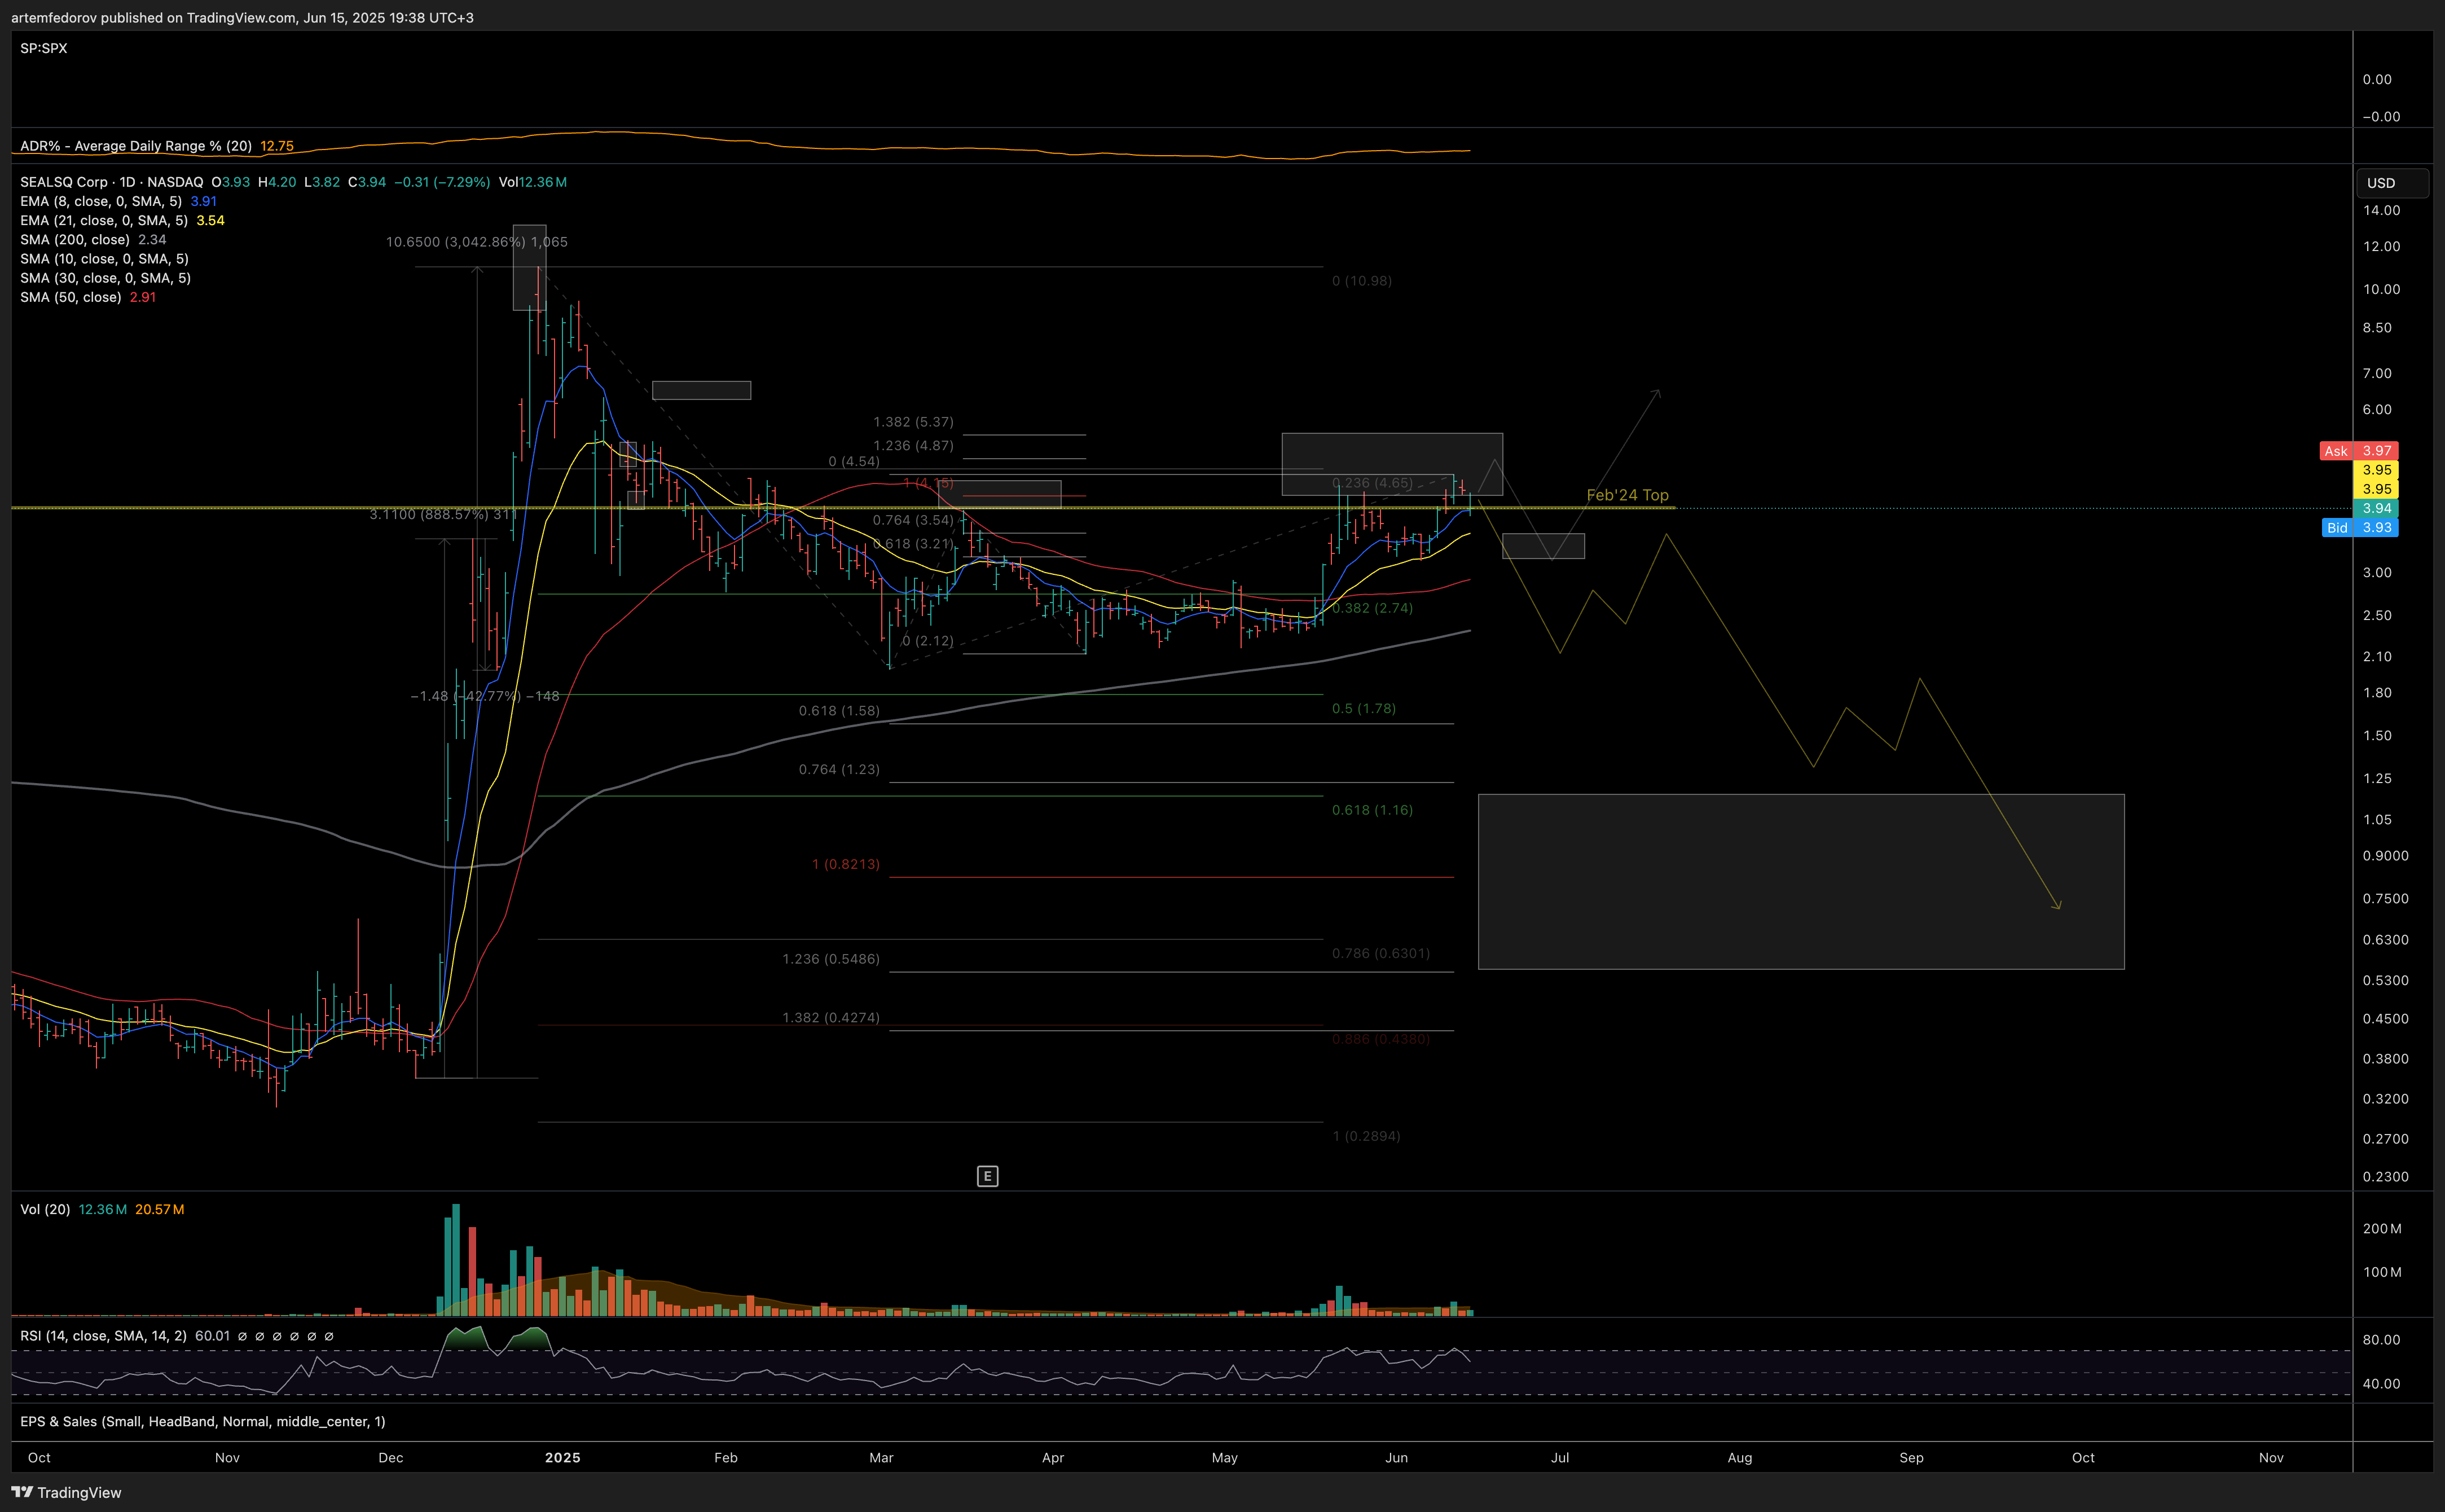Image resolution: width=2445 pixels, height=1512 pixels.
Task: Click the 80.00 RSI axis label
Action: (x=2381, y=1340)
